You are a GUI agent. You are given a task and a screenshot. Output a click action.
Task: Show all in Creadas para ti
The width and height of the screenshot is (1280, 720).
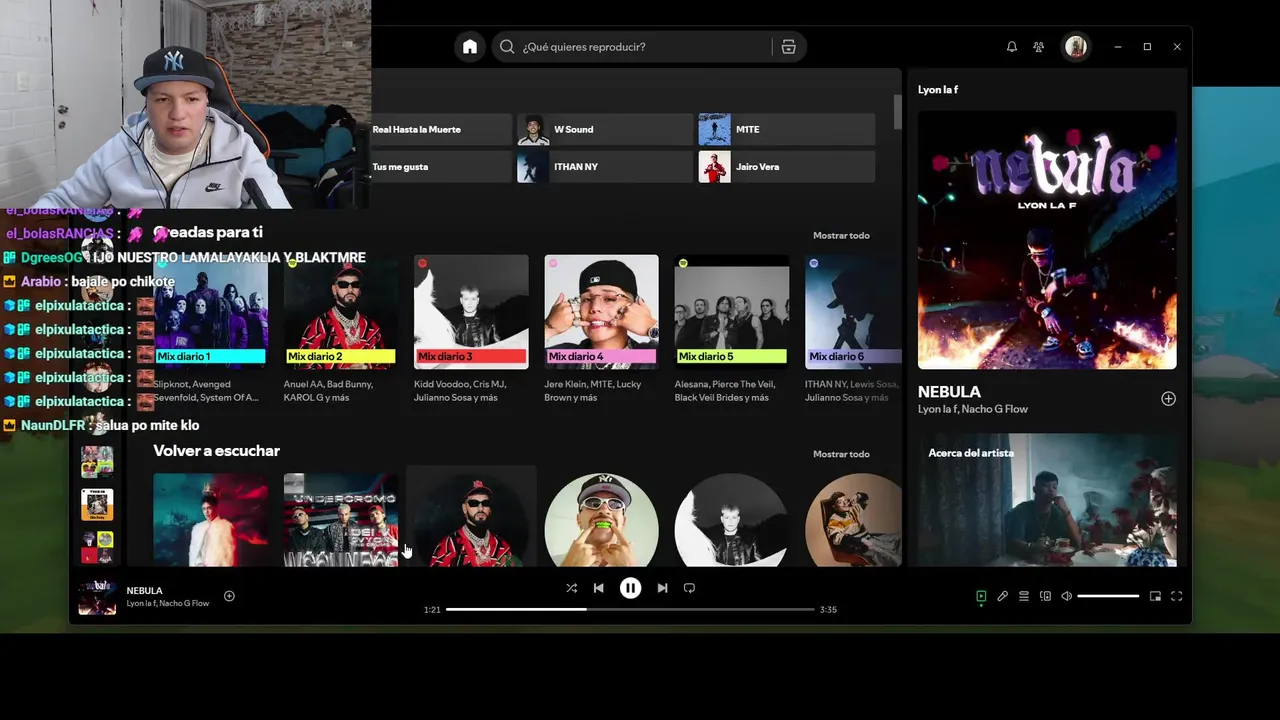[841, 235]
